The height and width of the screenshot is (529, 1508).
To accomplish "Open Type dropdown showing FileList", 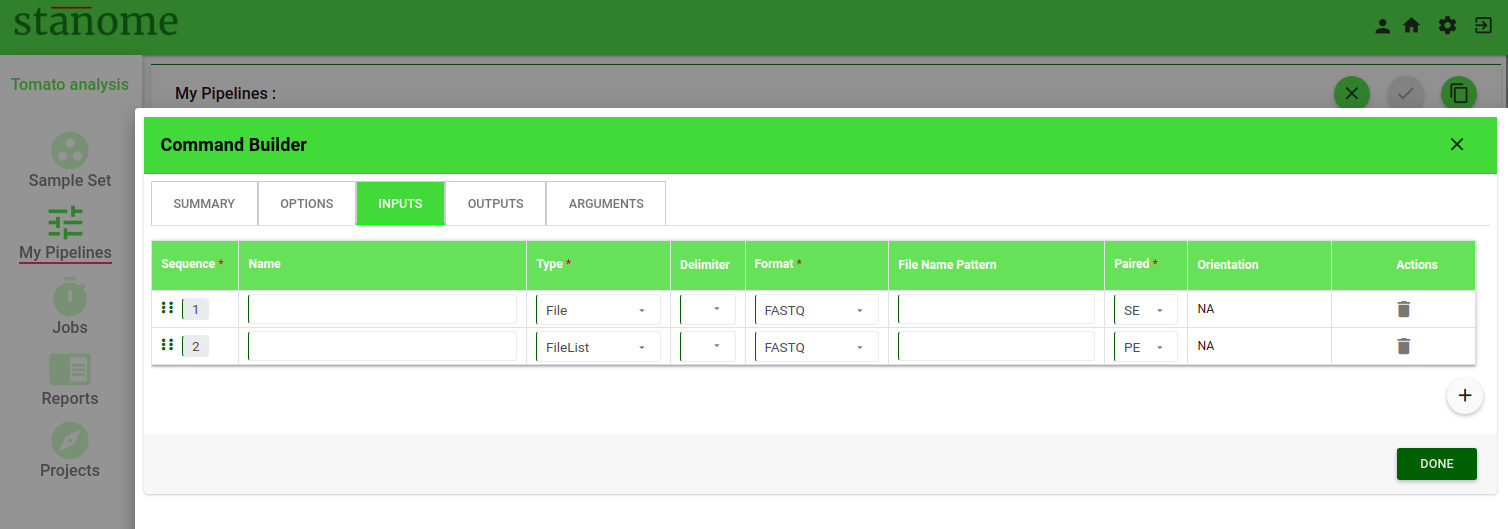I will pos(598,347).
